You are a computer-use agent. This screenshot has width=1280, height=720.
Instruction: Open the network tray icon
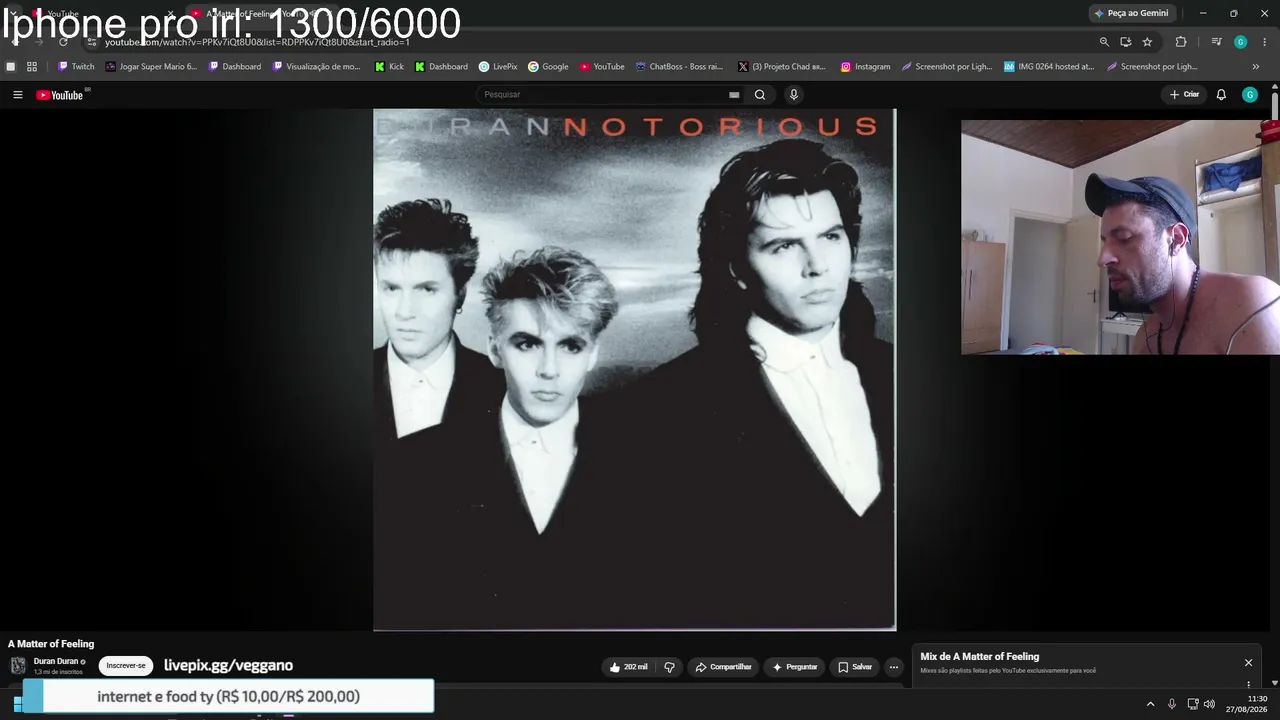click(x=1192, y=704)
